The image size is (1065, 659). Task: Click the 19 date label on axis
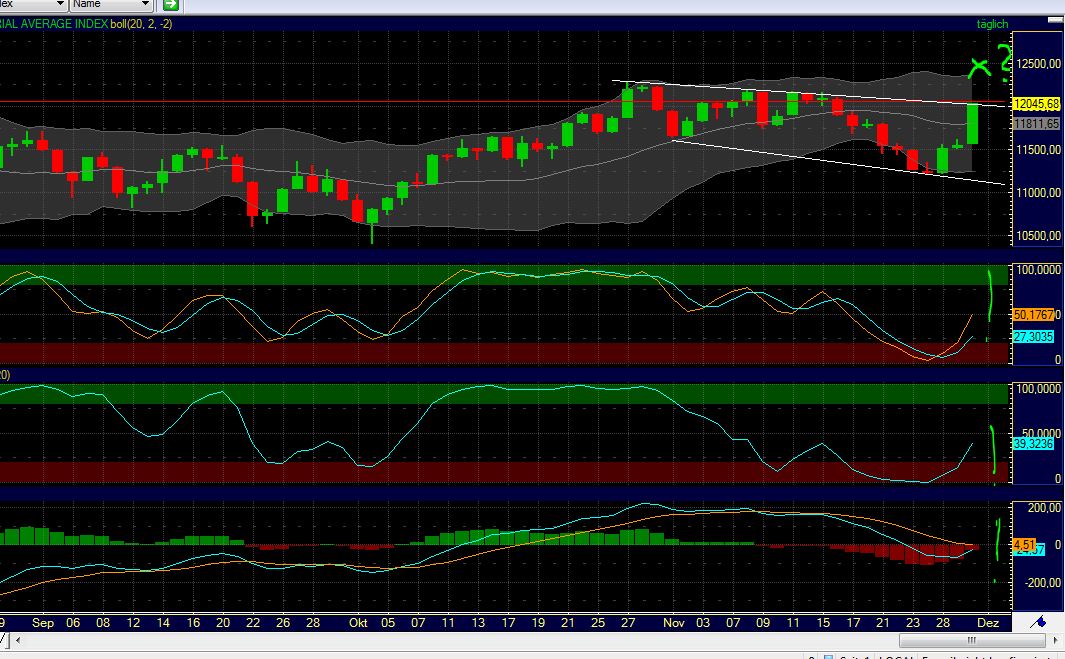click(538, 623)
